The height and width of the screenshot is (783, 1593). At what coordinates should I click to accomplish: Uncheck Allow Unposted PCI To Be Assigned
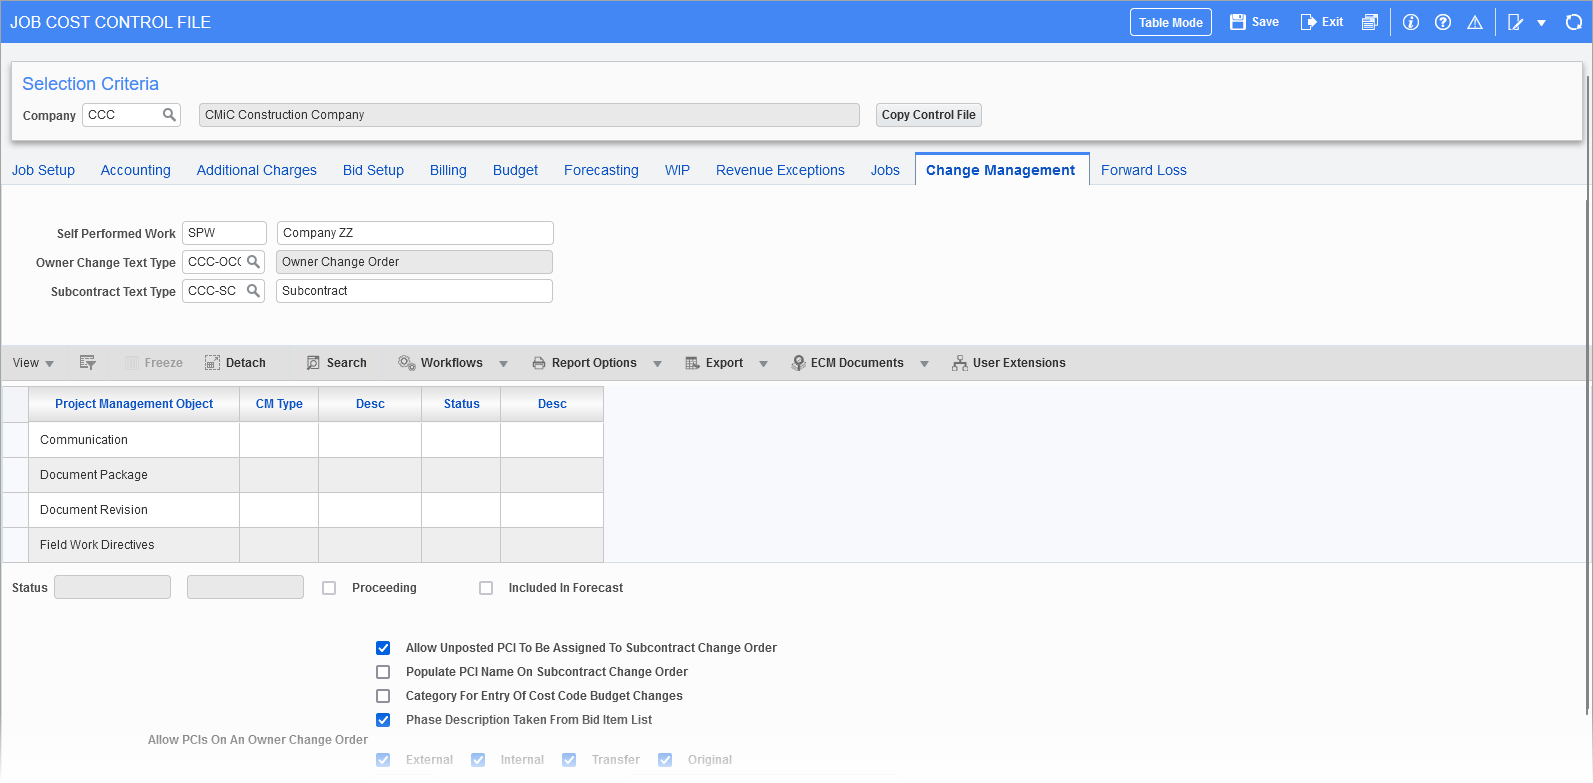383,648
